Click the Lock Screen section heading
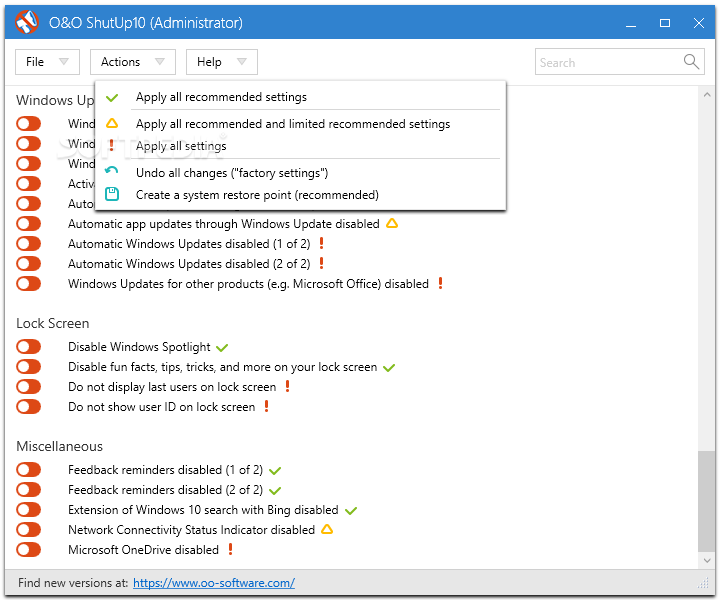720x600 pixels. pos(53,323)
